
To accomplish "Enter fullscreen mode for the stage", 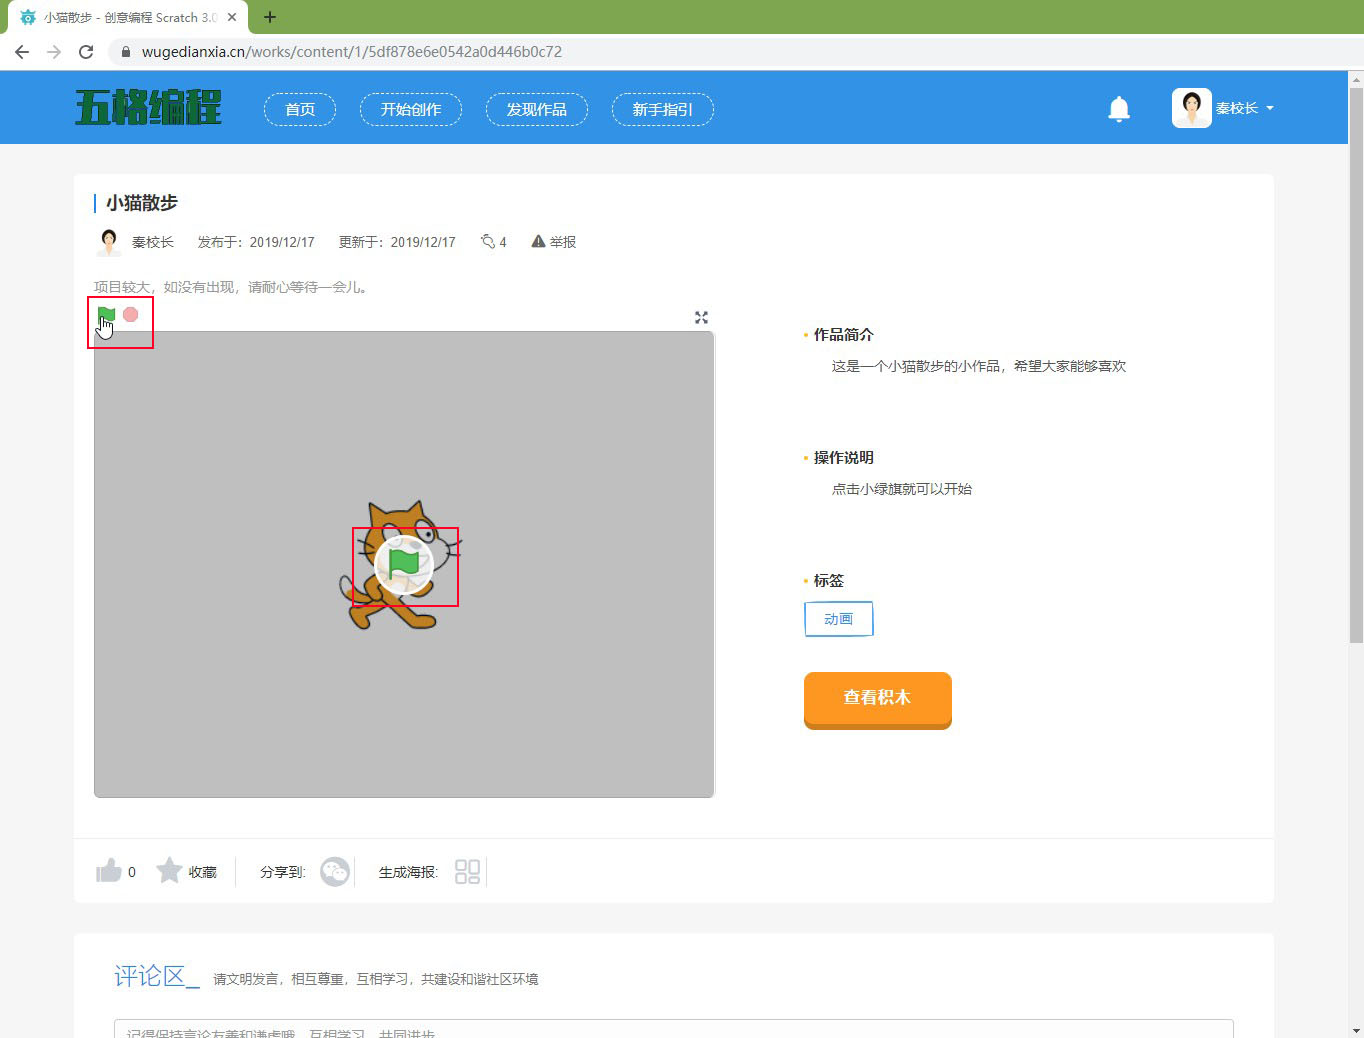I will pos(701,317).
